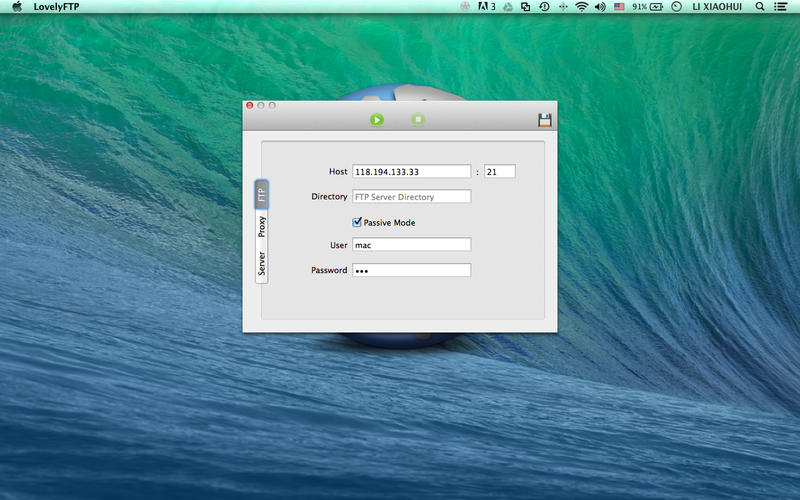Switch to the Server tab
The width and height of the screenshot is (800, 500).
point(262,264)
